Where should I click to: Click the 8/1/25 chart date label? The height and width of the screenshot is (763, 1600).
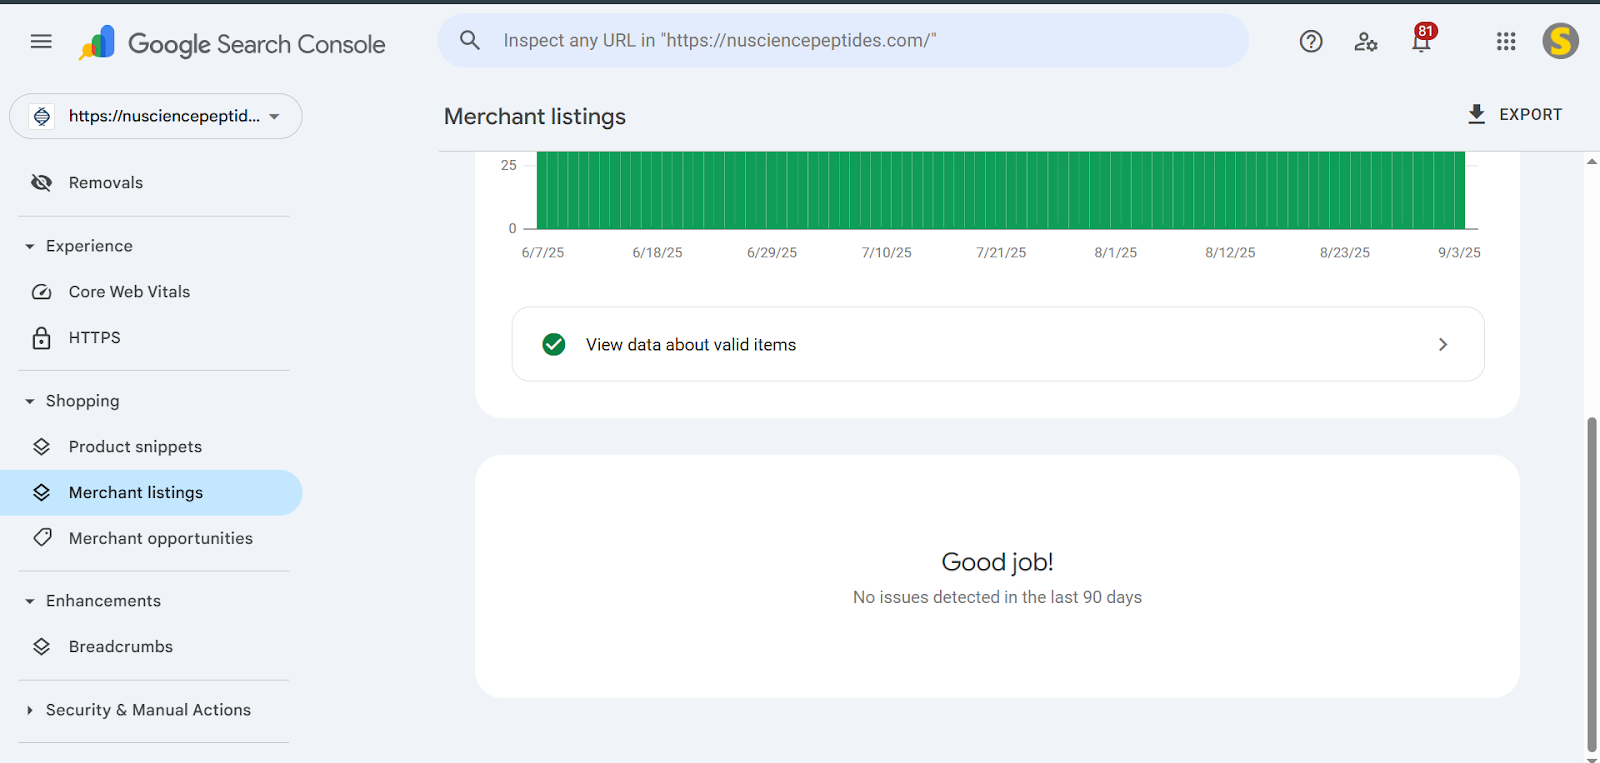coord(1116,253)
